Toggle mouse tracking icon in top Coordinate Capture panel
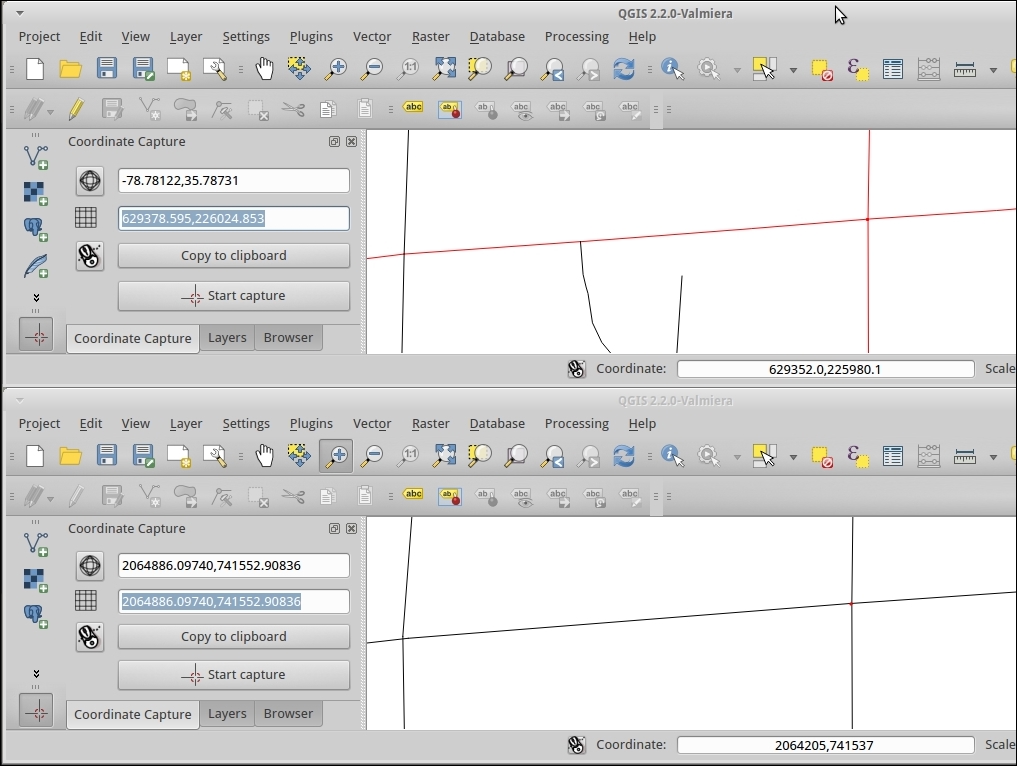This screenshot has height=766, width=1017. (90, 256)
